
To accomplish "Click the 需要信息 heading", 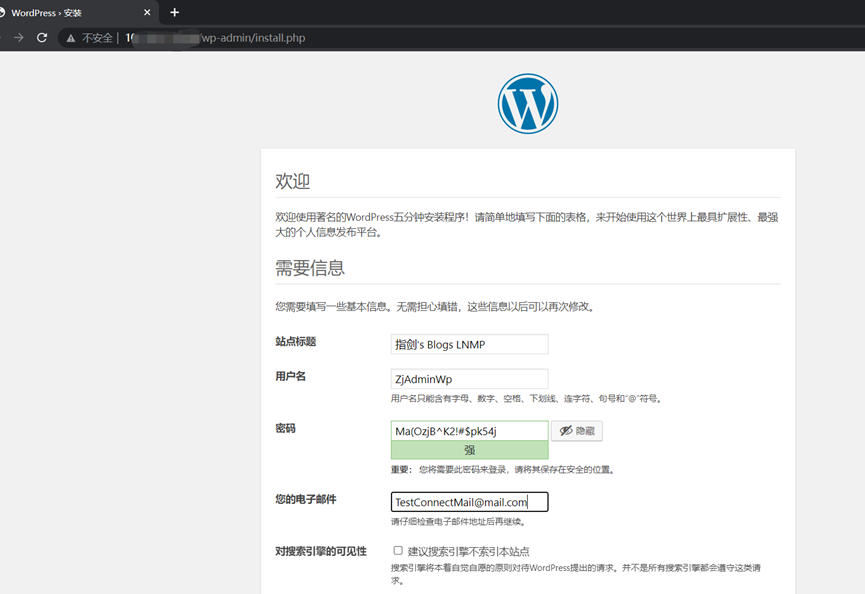I will pos(310,268).
